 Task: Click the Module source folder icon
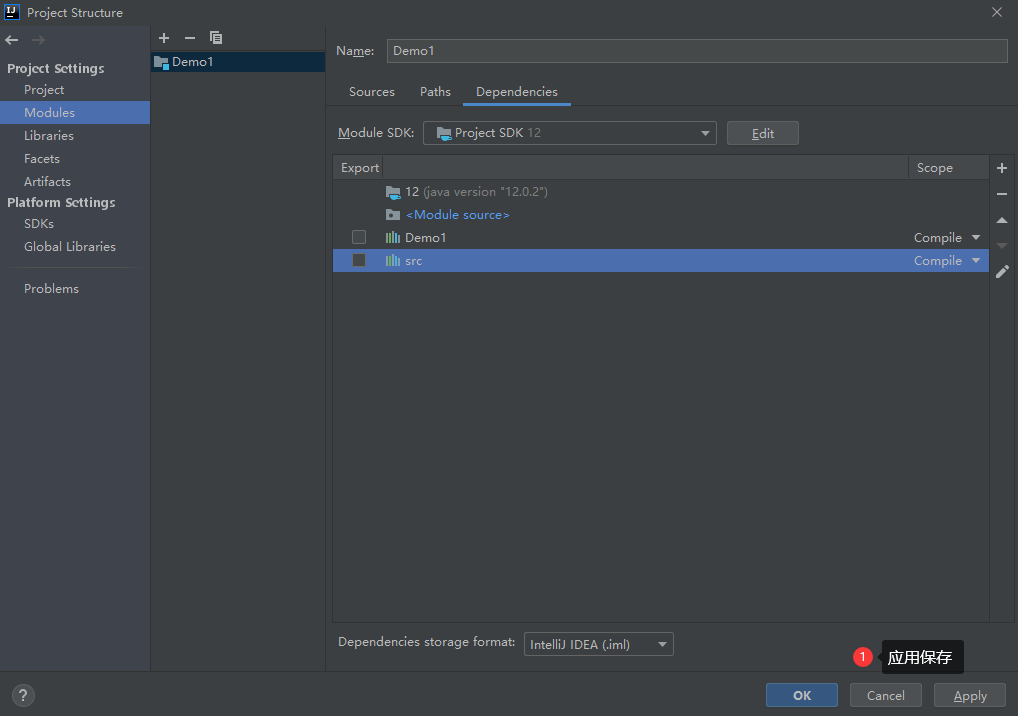pyautogui.click(x=393, y=215)
